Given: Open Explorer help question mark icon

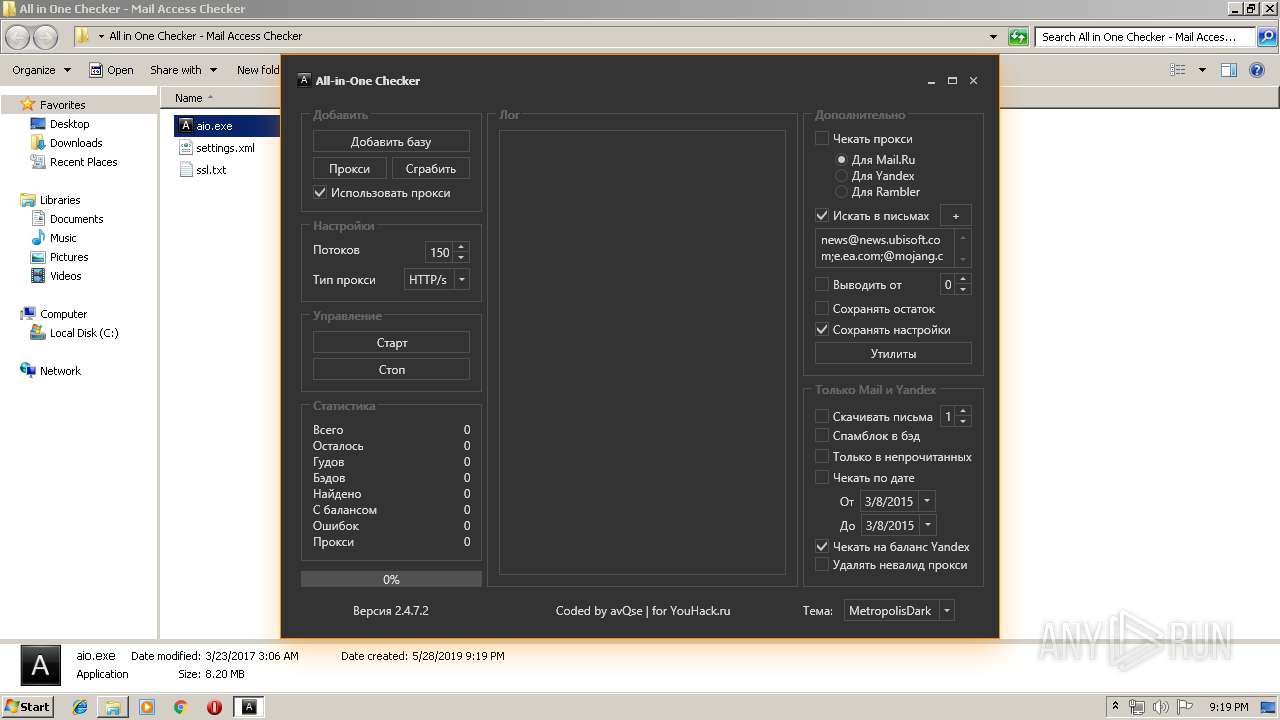Looking at the screenshot, I should point(1258,70).
